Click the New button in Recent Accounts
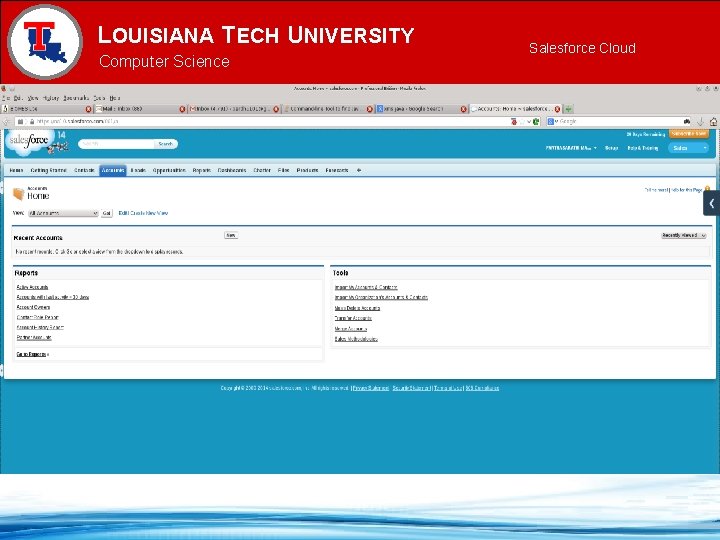The width and height of the screenshot is (720, 540). click(231, 236)
